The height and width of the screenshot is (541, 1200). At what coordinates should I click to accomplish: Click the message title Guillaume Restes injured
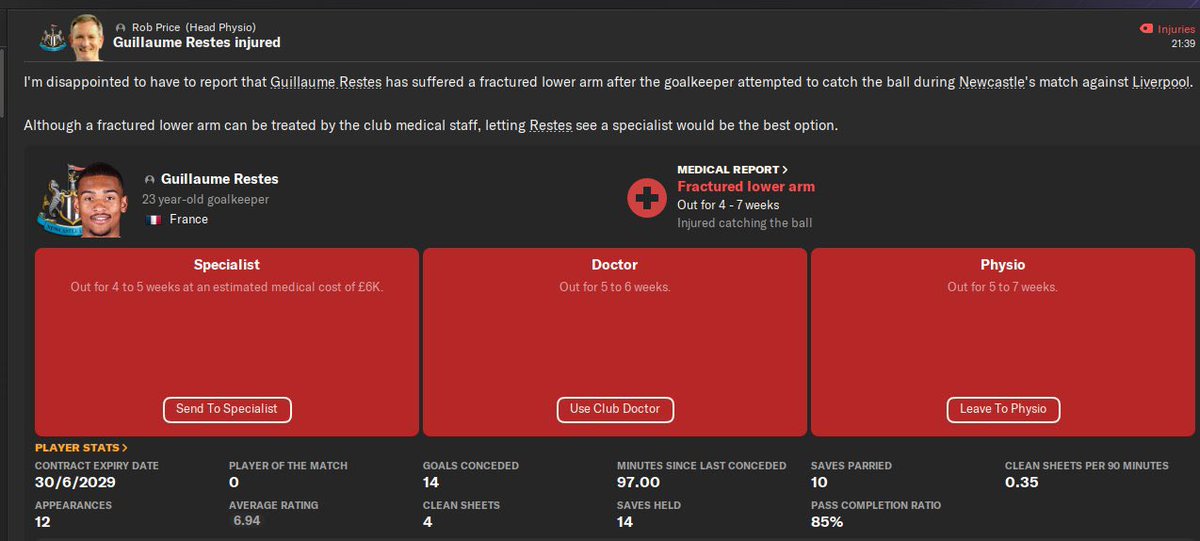197,43
